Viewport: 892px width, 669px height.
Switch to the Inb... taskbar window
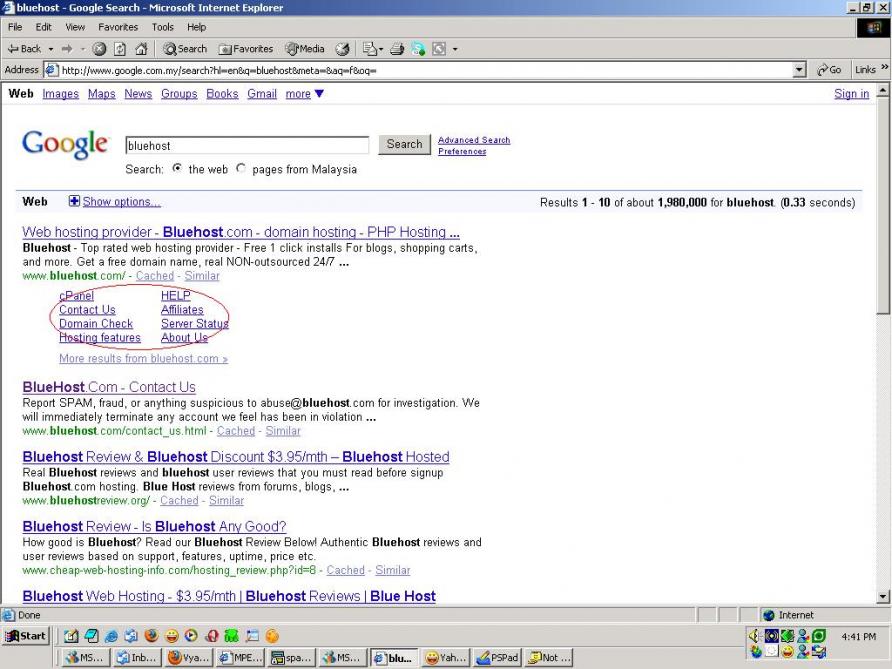139,658
